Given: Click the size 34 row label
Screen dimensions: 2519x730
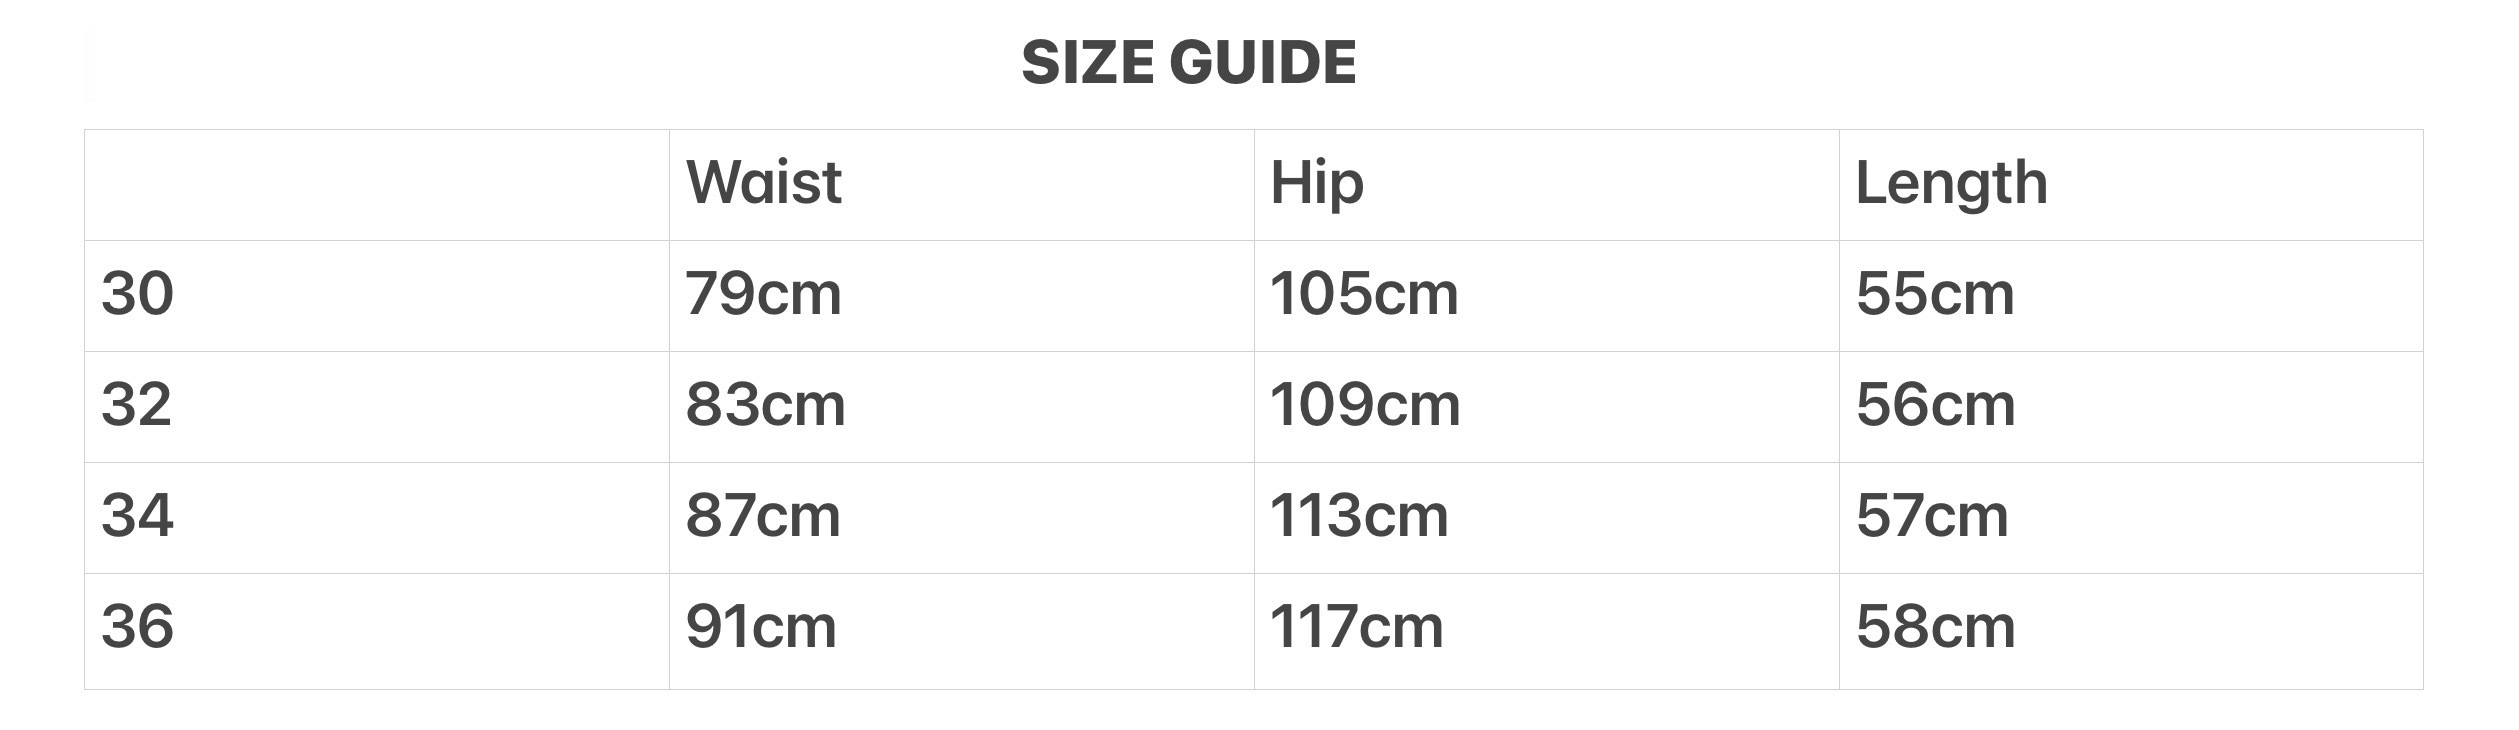Looking at the screenshot, I should point(138,516).
